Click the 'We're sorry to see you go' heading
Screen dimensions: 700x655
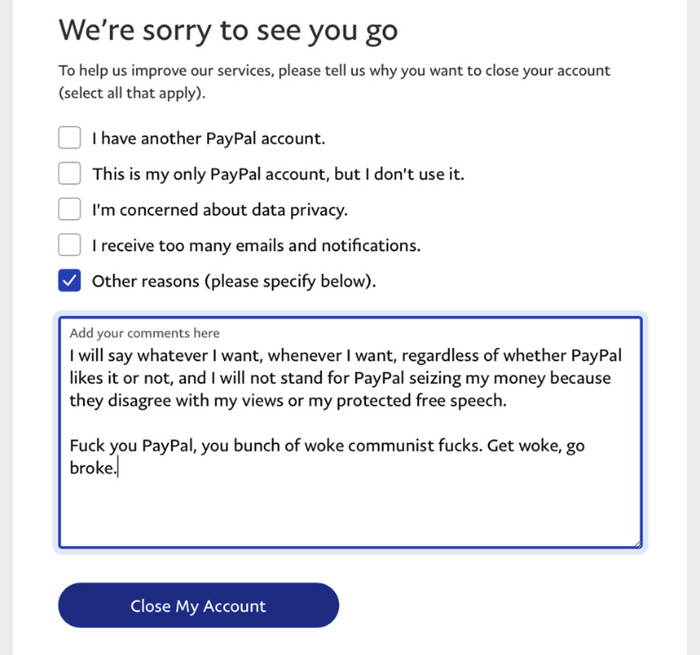point(228,30)
